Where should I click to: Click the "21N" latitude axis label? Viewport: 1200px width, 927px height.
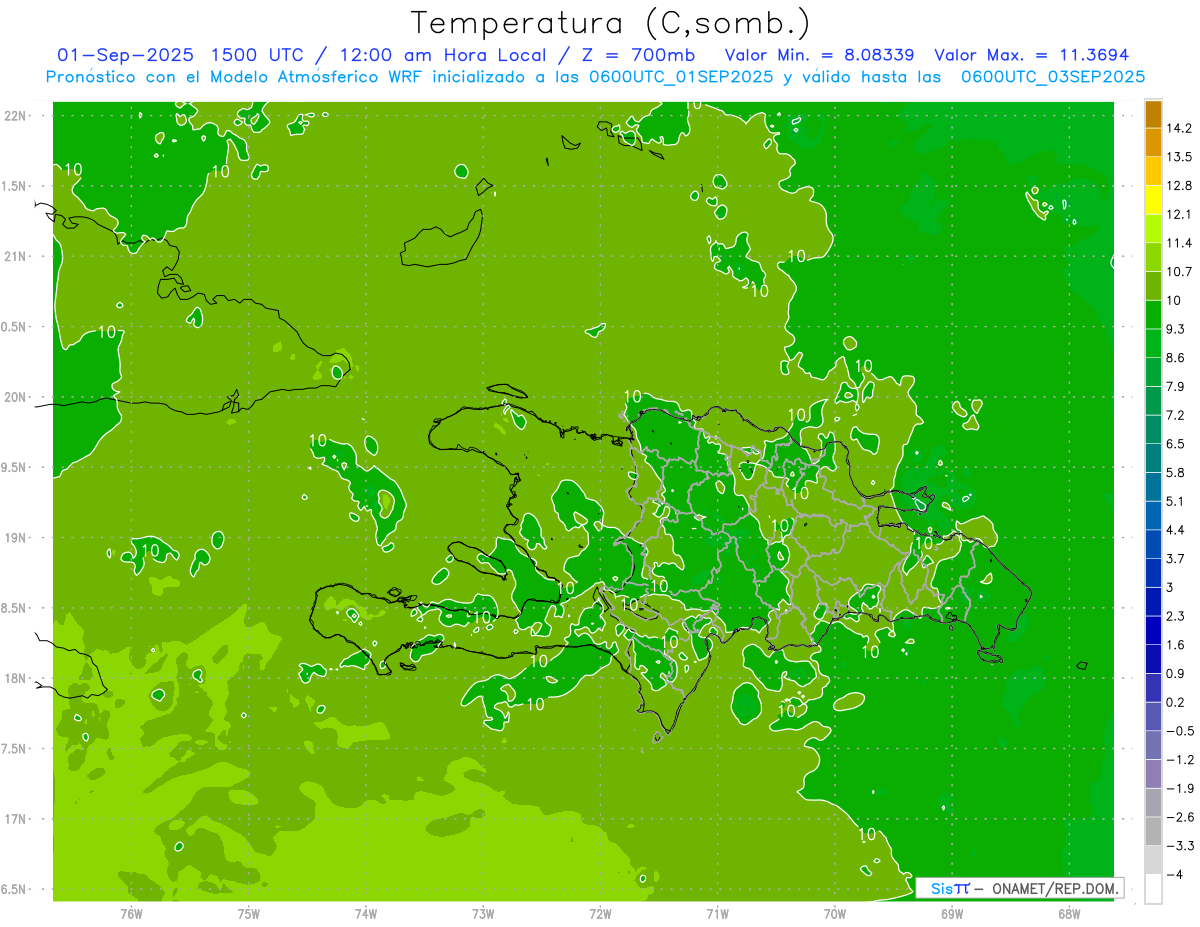[15, 257]
